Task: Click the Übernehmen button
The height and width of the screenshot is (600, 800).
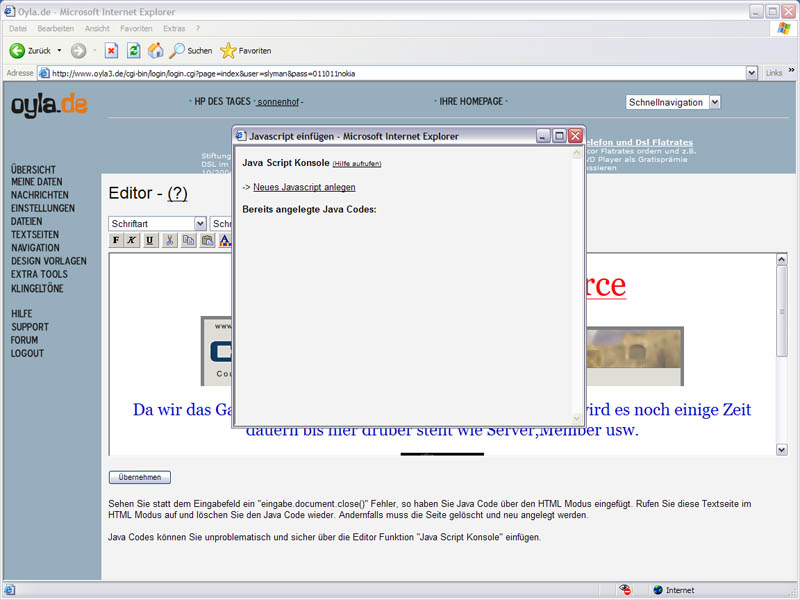Action: pyautogui.click(x=140, y=477)
